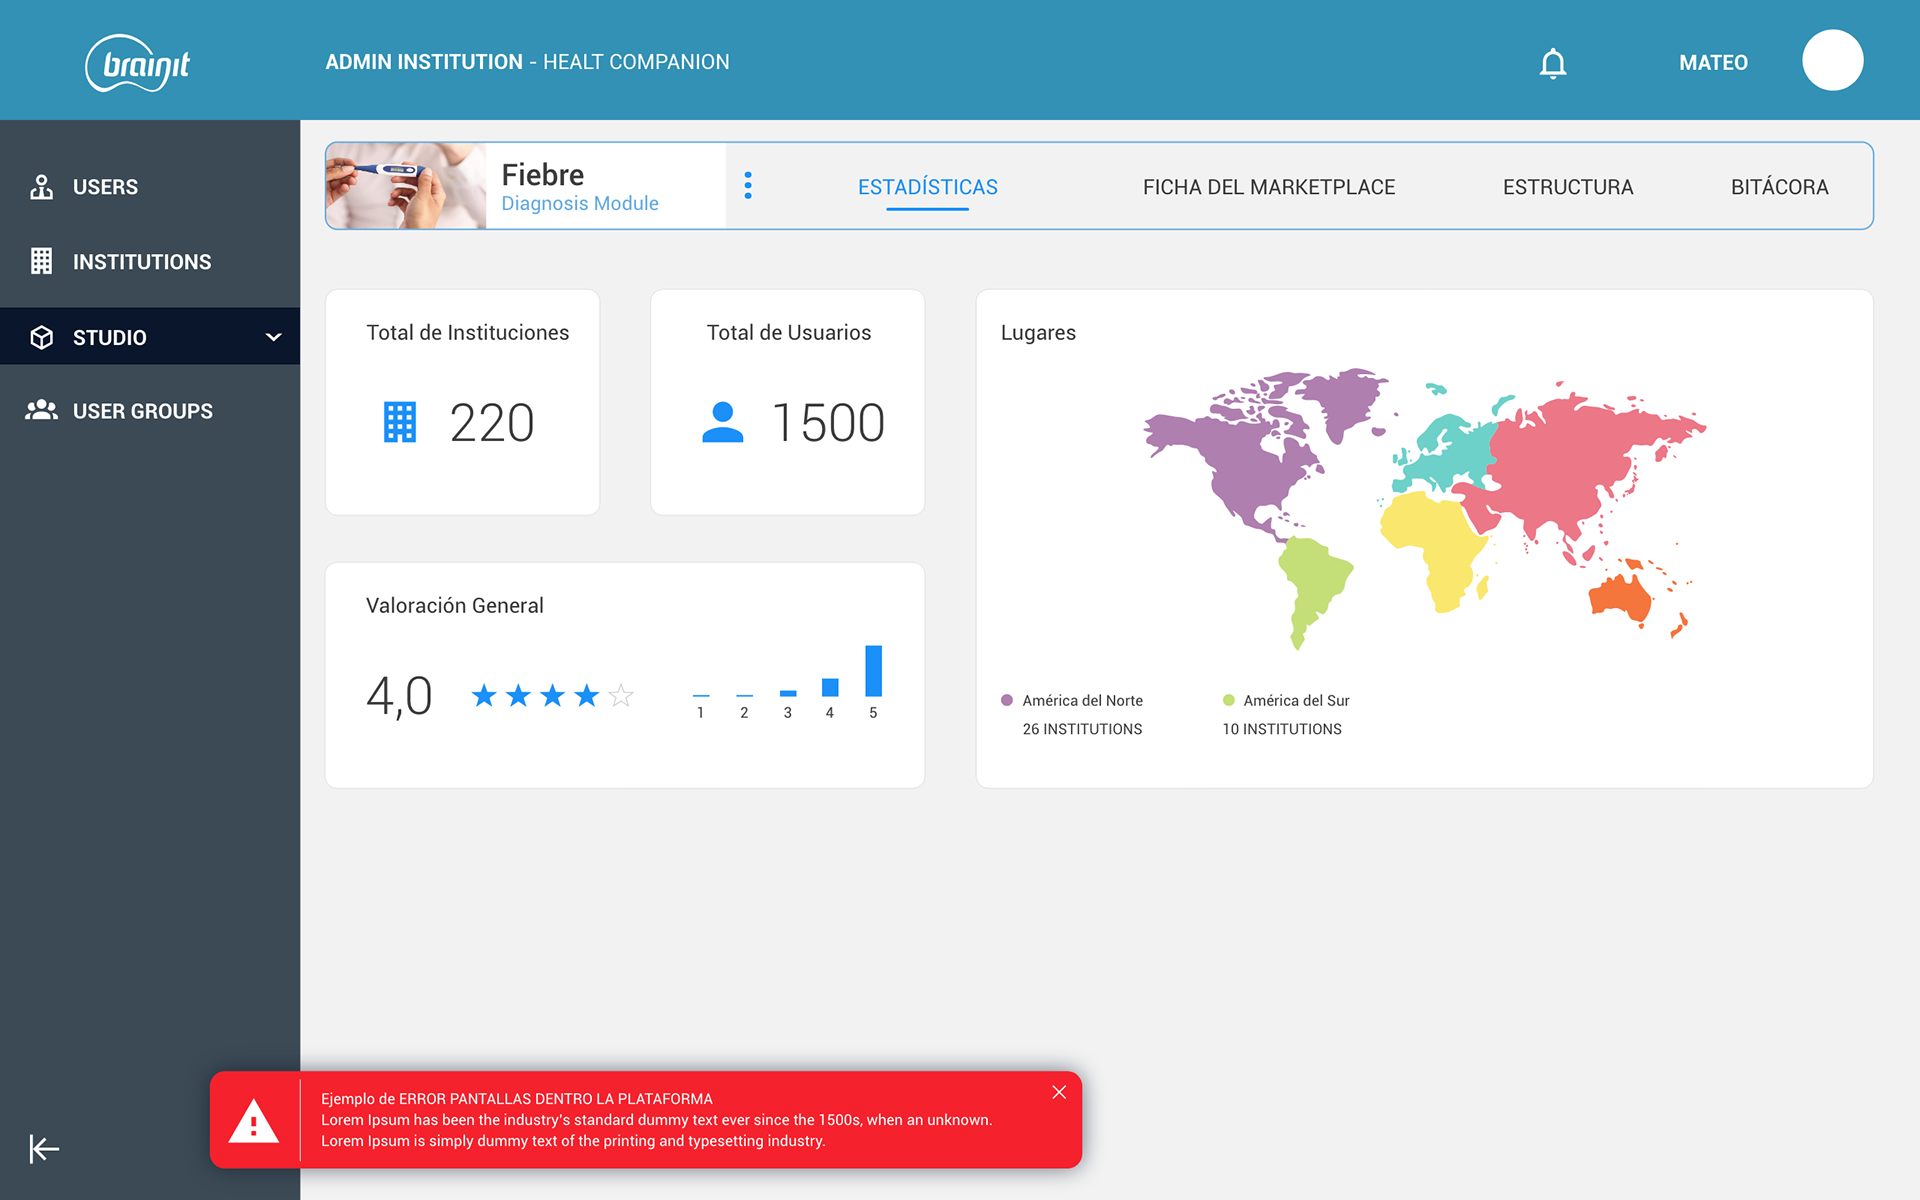1920x1200 pixels.
Task: Select the Bitácora tab
Action: tap(1779, 187)
